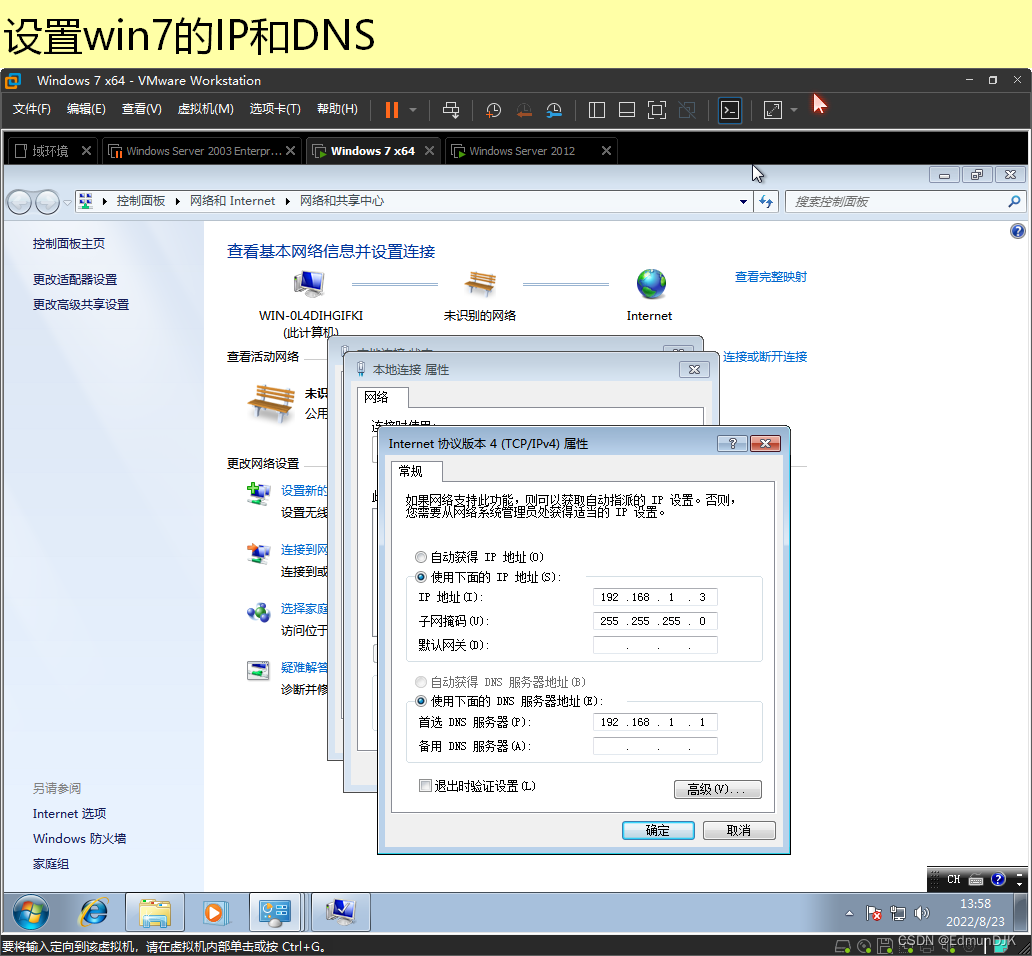Focus the 搜索控制面板 search box
Image resolution: width=1032 pixels, height=956 pixels.
(898, 201)
